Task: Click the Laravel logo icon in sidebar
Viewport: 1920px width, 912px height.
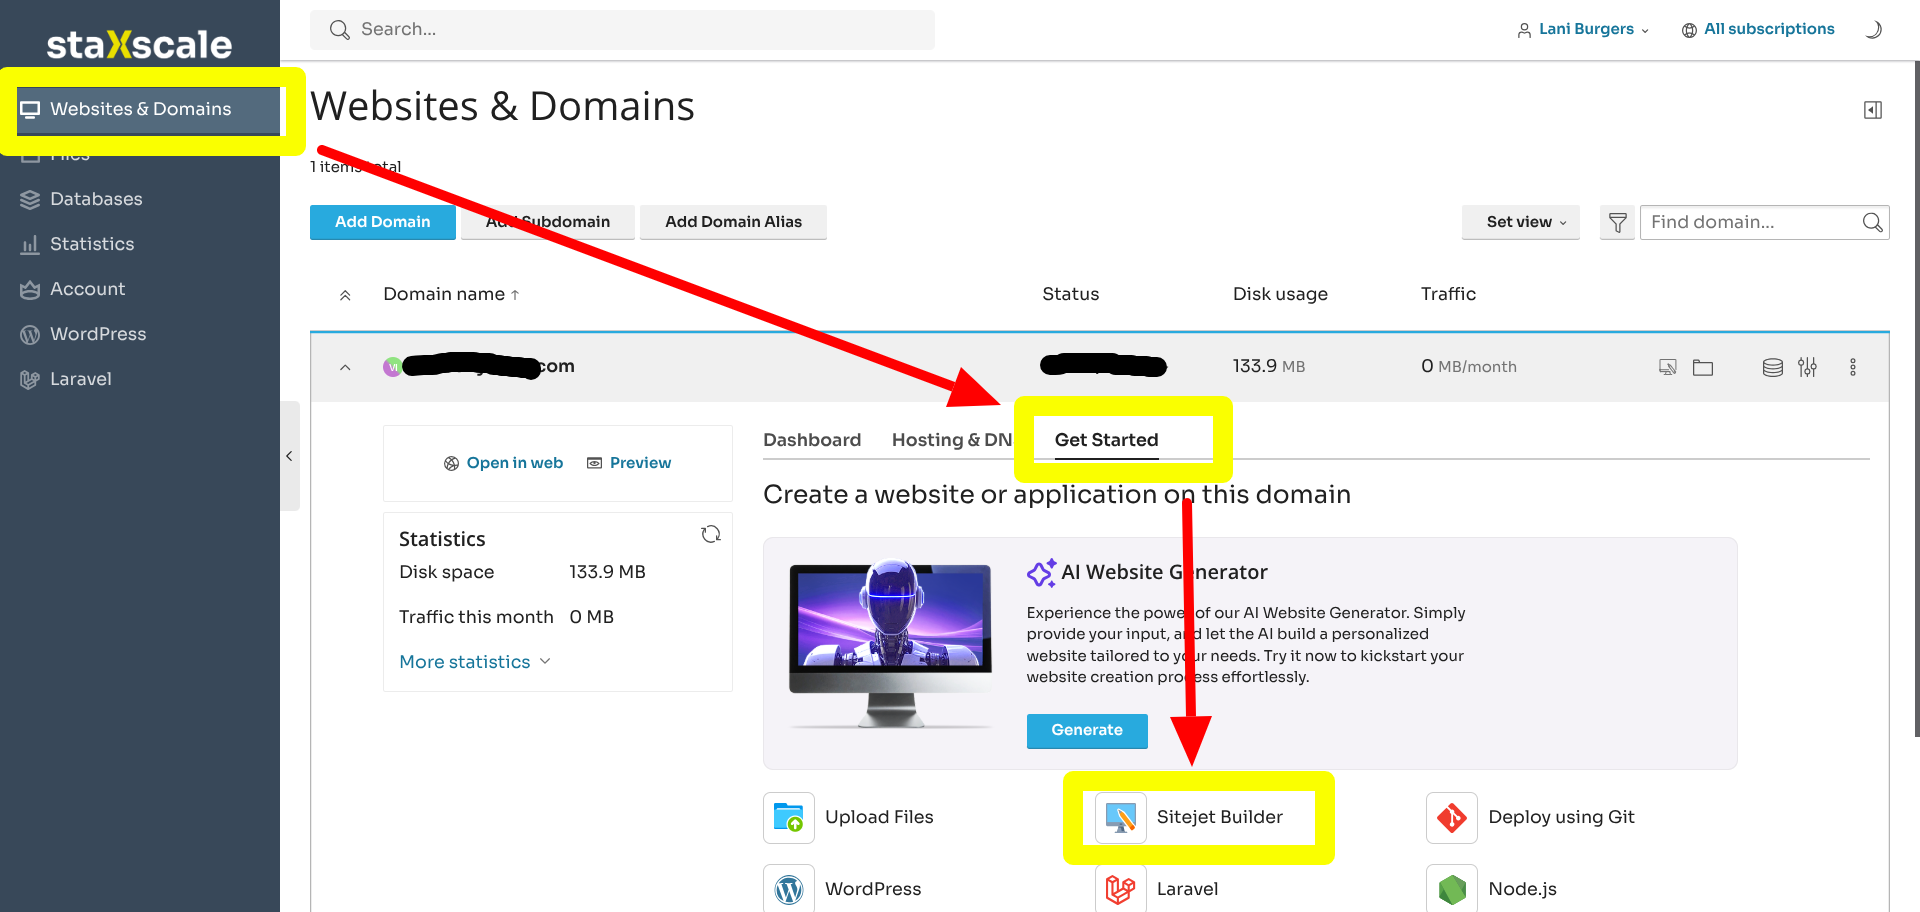Action: (x=30, y=379)
